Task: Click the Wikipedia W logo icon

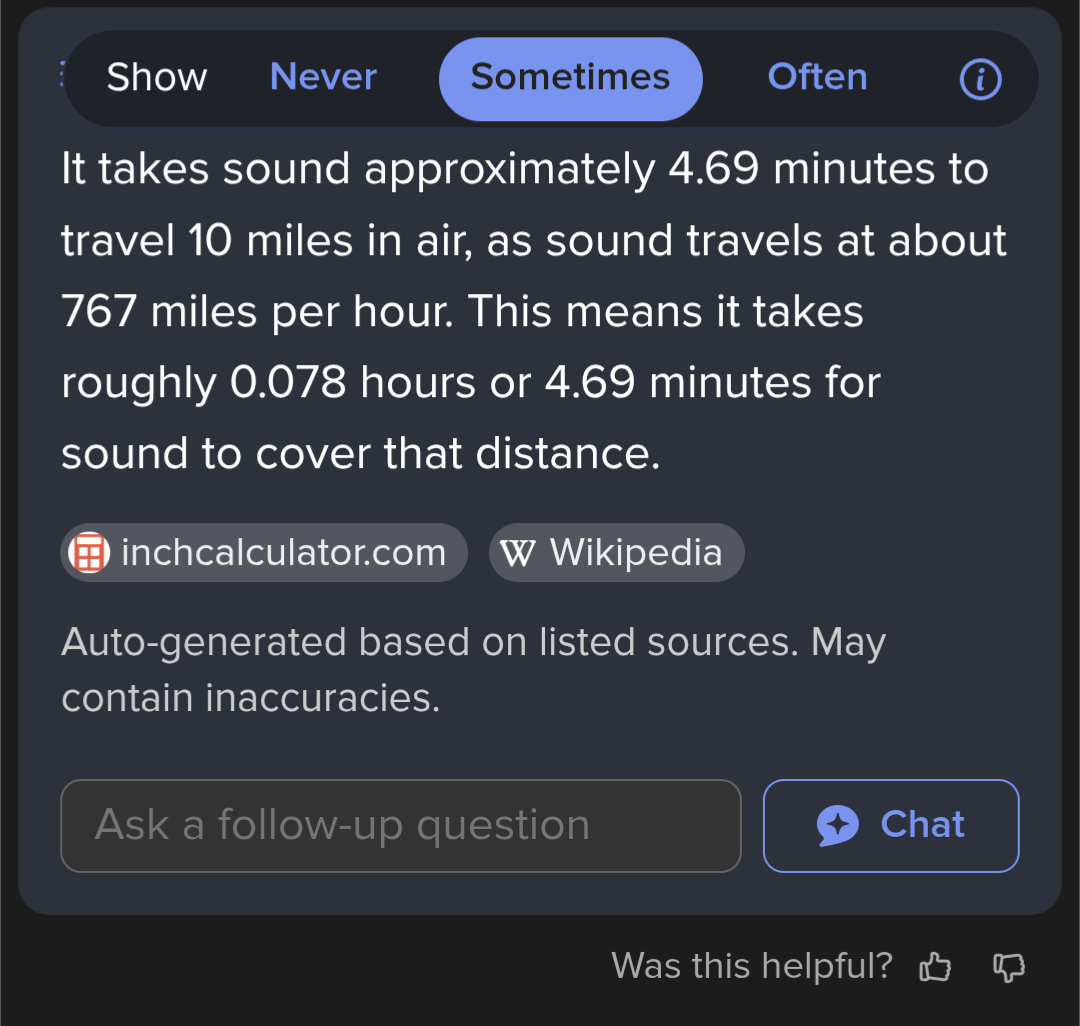Action: click(x=517, y=552)
